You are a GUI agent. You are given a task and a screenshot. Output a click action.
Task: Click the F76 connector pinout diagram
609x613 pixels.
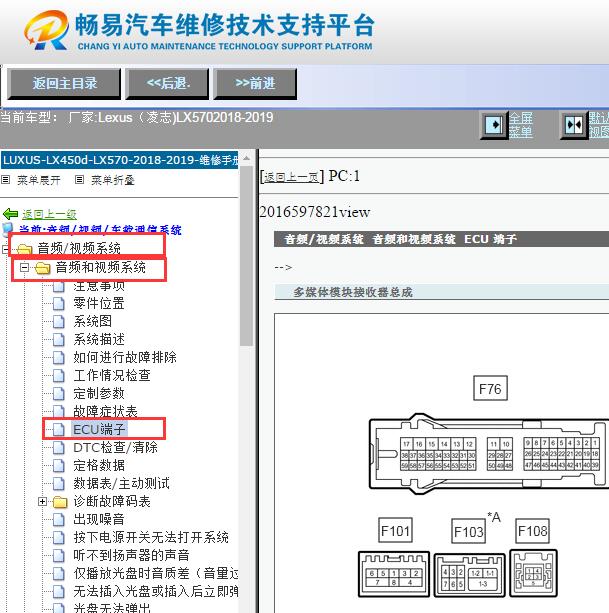[489, 453]
